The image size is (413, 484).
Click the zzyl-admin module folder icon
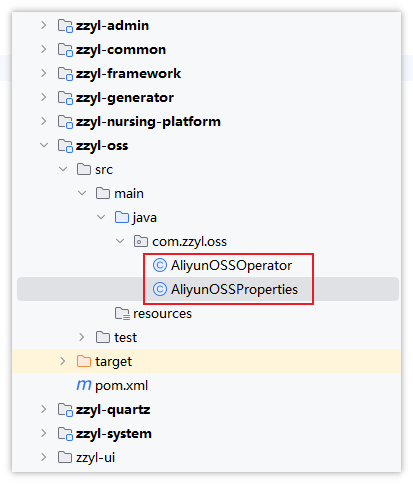tap(65, 26)
